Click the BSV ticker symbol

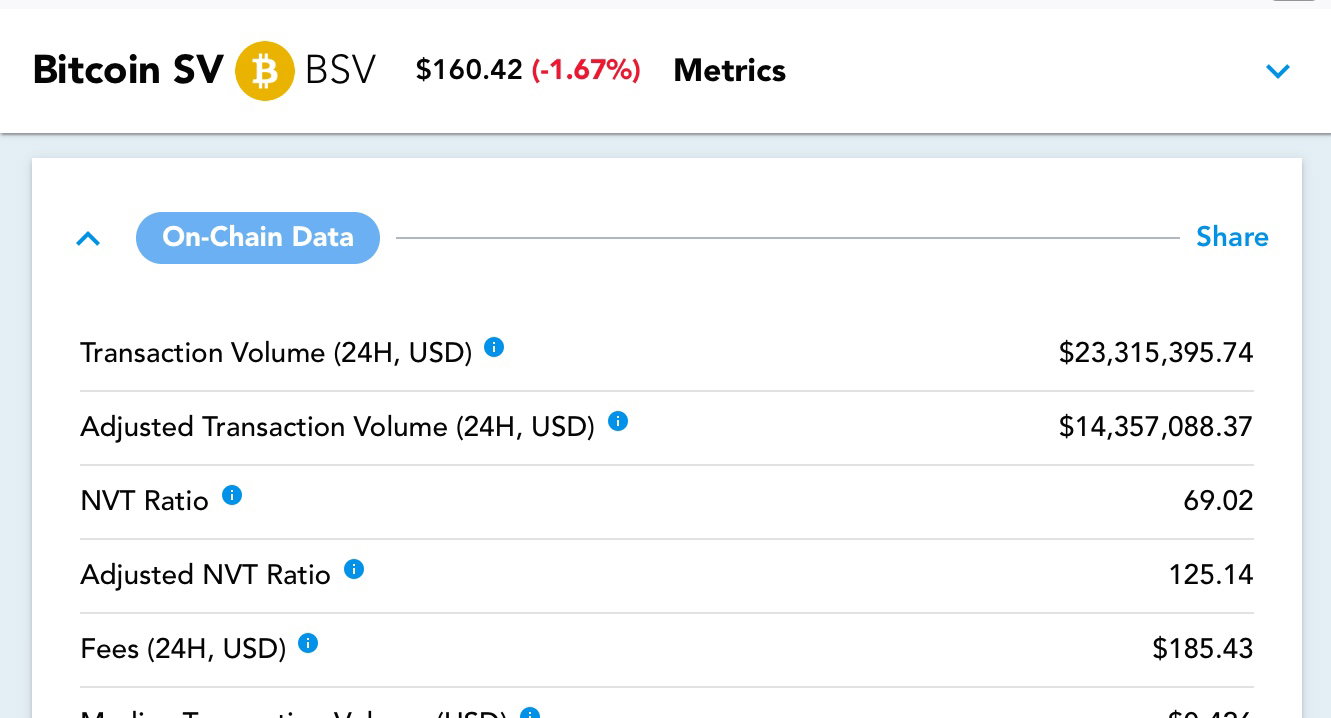[x=340, y=71]
